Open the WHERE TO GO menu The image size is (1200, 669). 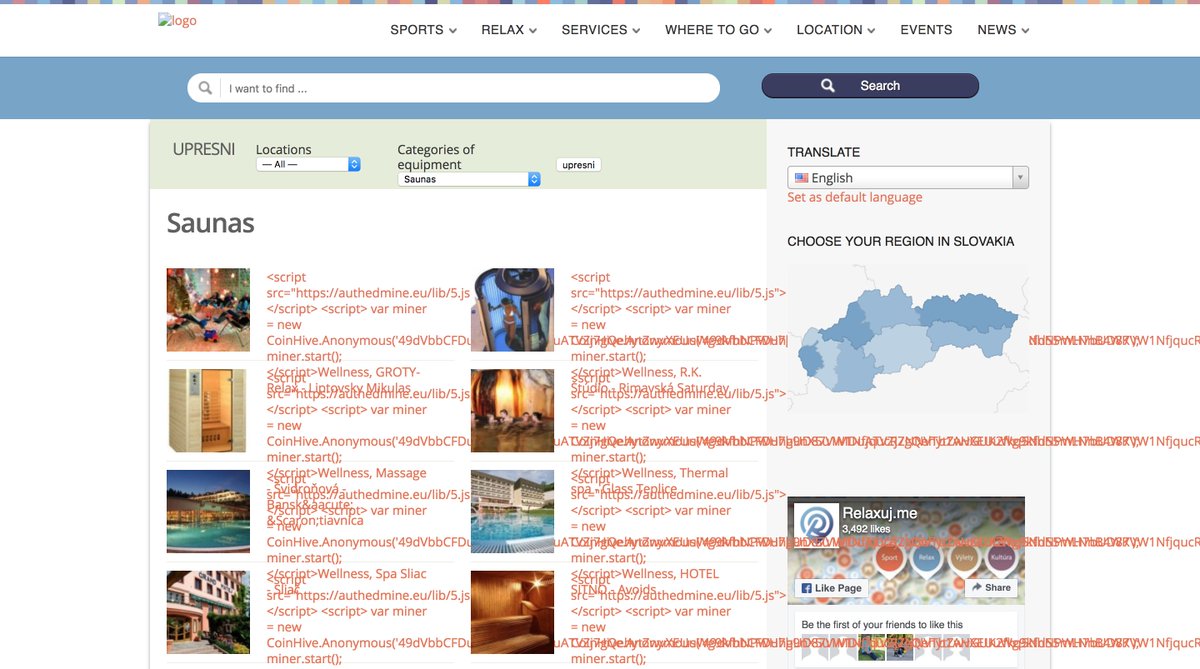click(718, 30)
